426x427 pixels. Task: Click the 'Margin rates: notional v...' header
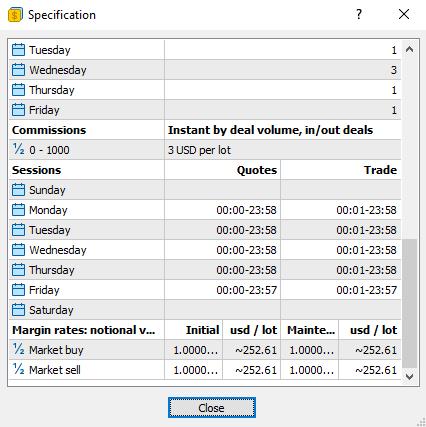click(84, 330)
